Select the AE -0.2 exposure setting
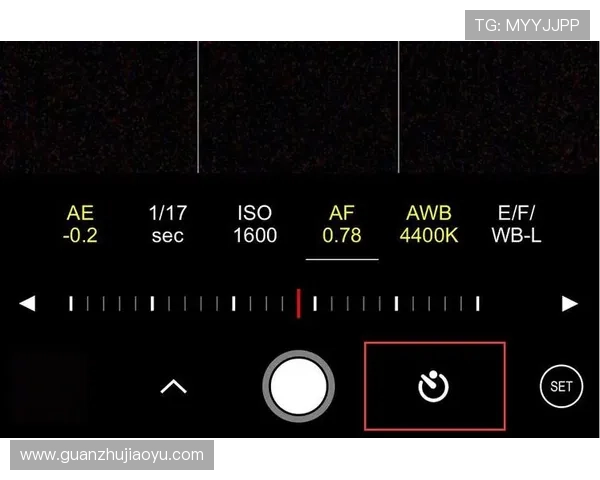 coord(80,225)
